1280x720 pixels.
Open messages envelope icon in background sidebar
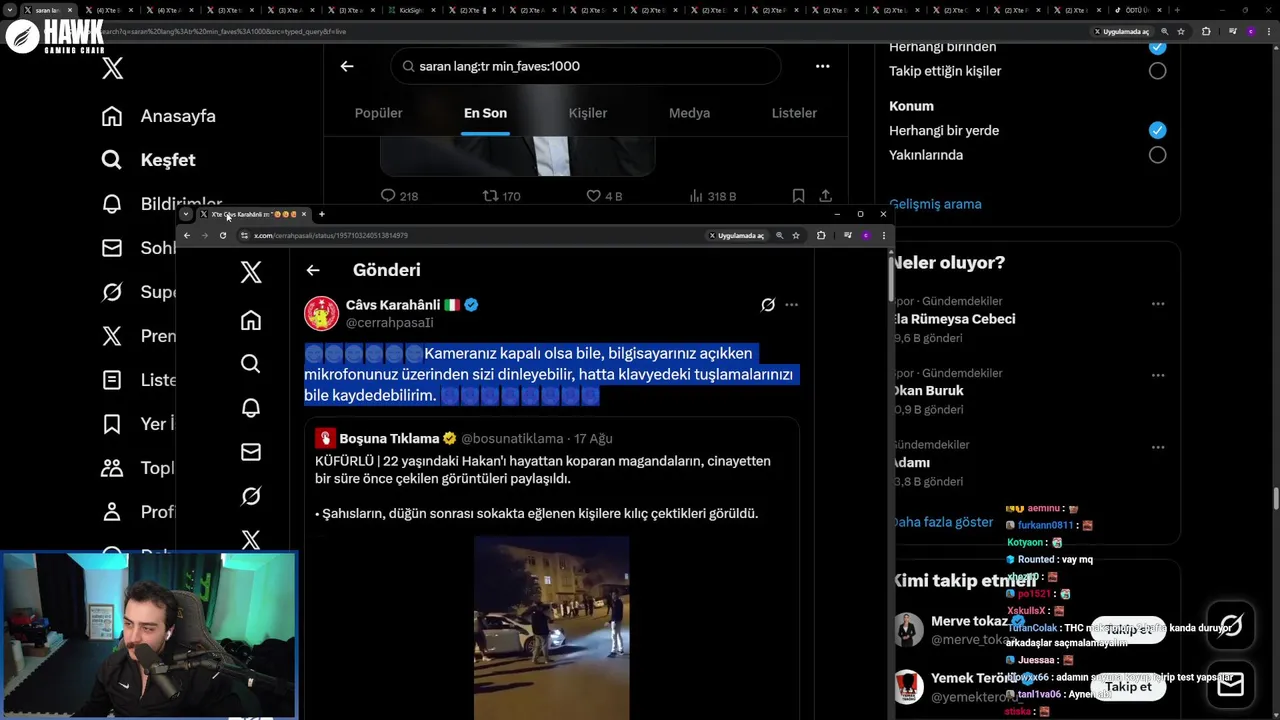click(112, 248)
